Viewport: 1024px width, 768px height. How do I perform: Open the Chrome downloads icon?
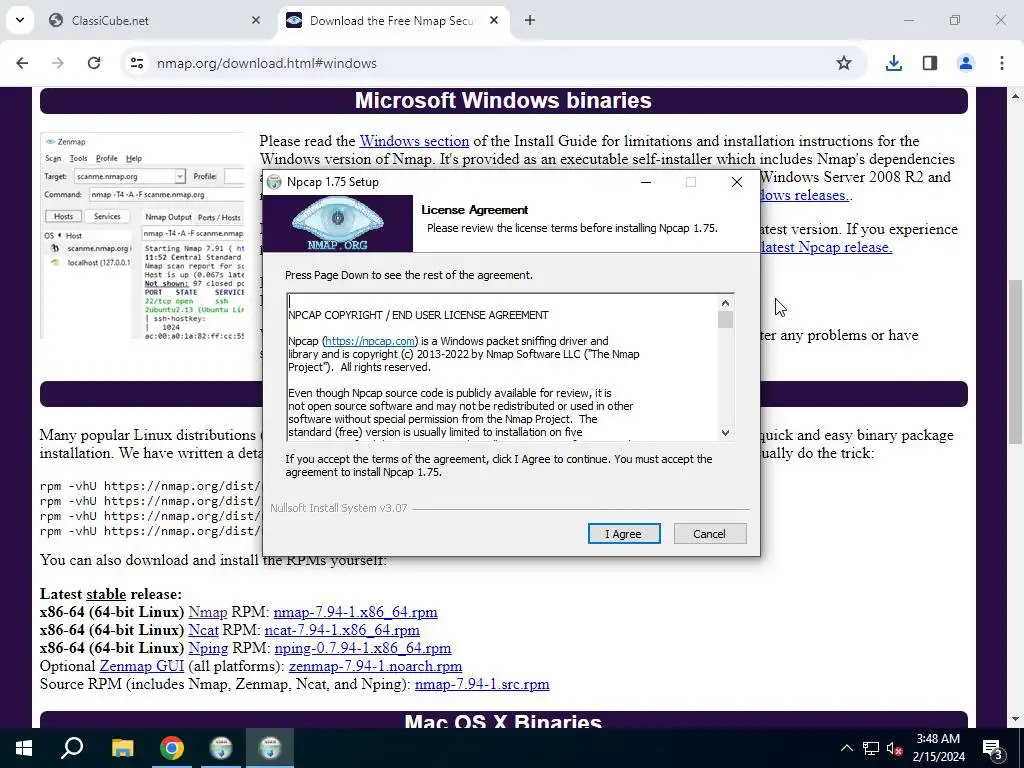tap(893, 63)
